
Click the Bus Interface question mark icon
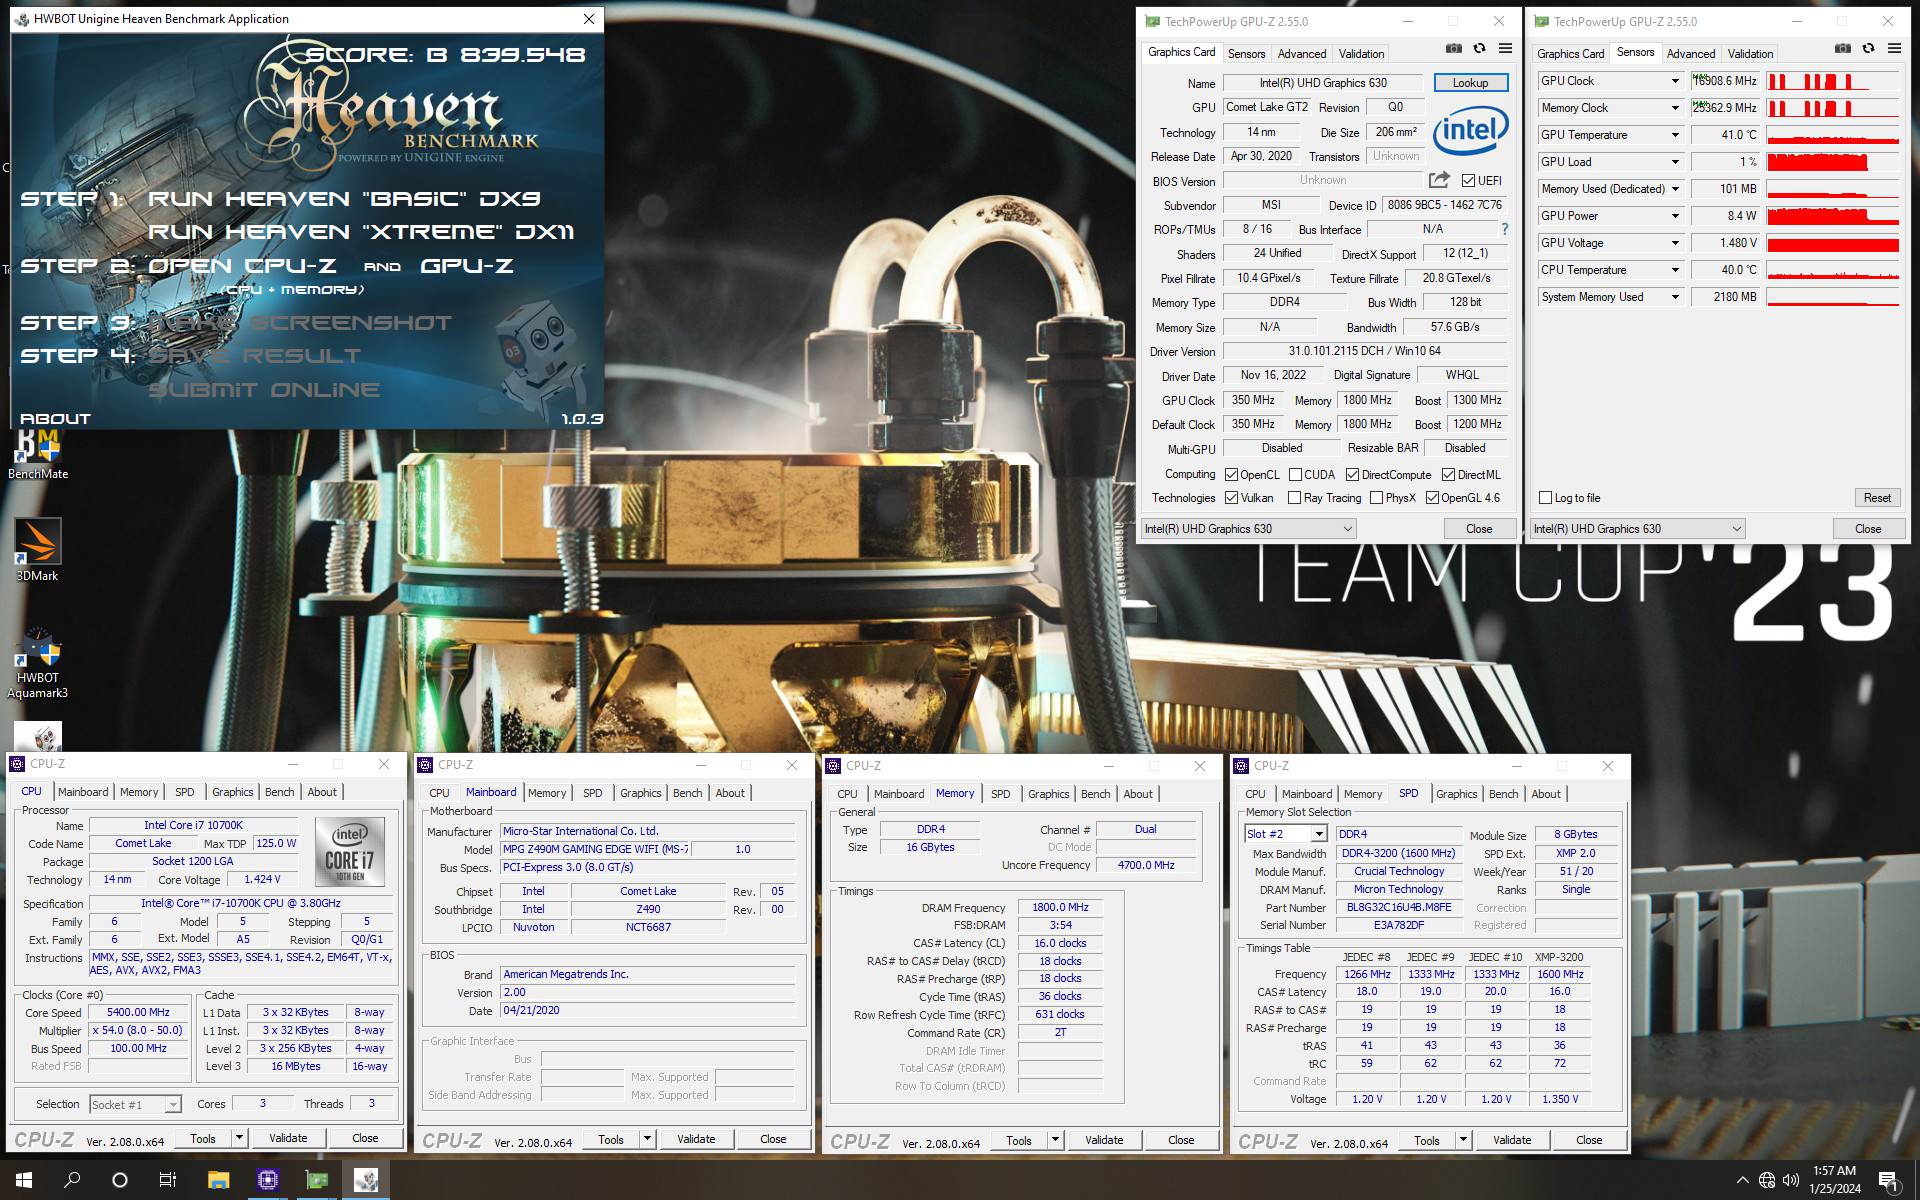point(1504,229)
